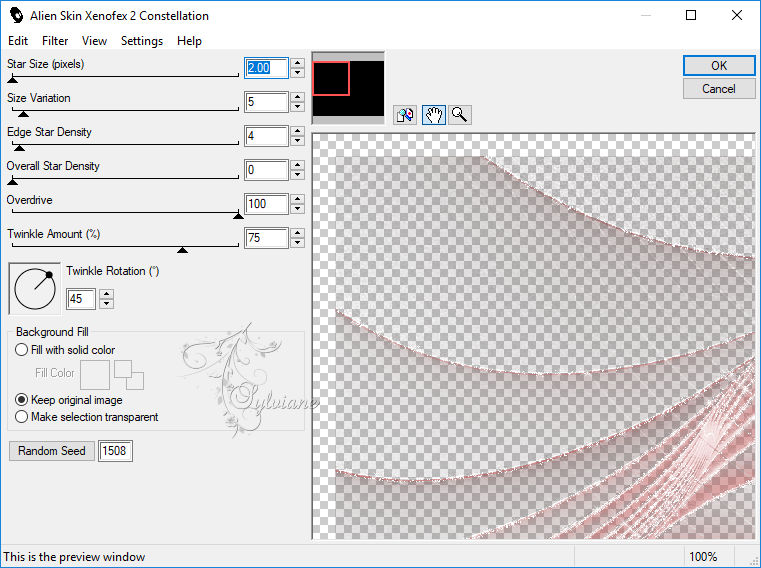The height and width of the screenshot is (568, 761).
Task: Increase Overall Star Density value
Action: (298, 165)
